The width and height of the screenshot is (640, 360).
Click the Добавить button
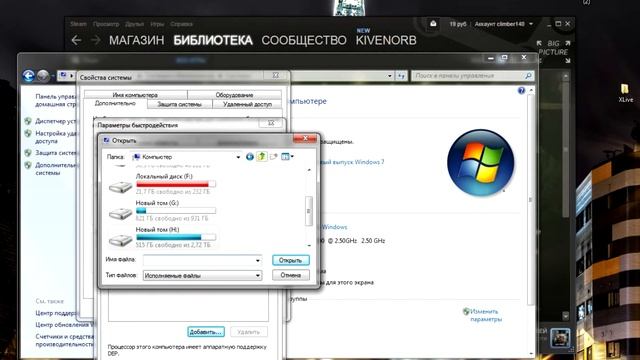(206, 332)
